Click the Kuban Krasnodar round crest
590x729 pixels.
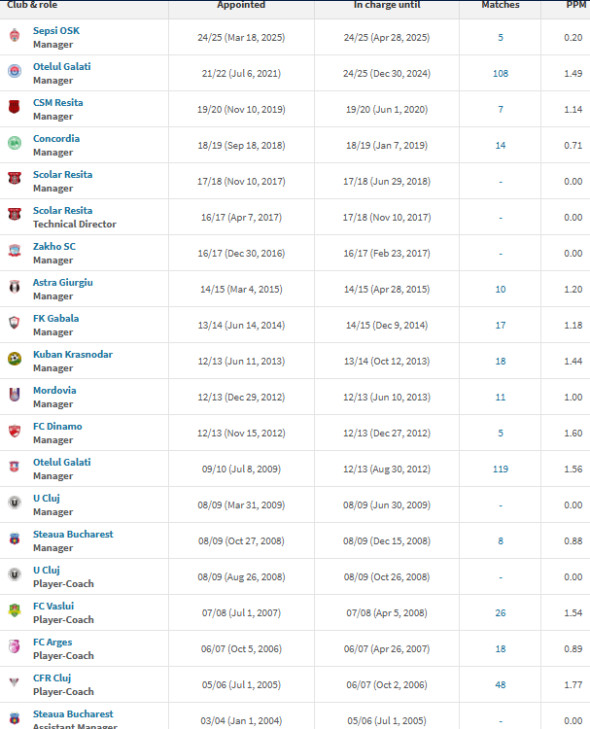(14, 358)
